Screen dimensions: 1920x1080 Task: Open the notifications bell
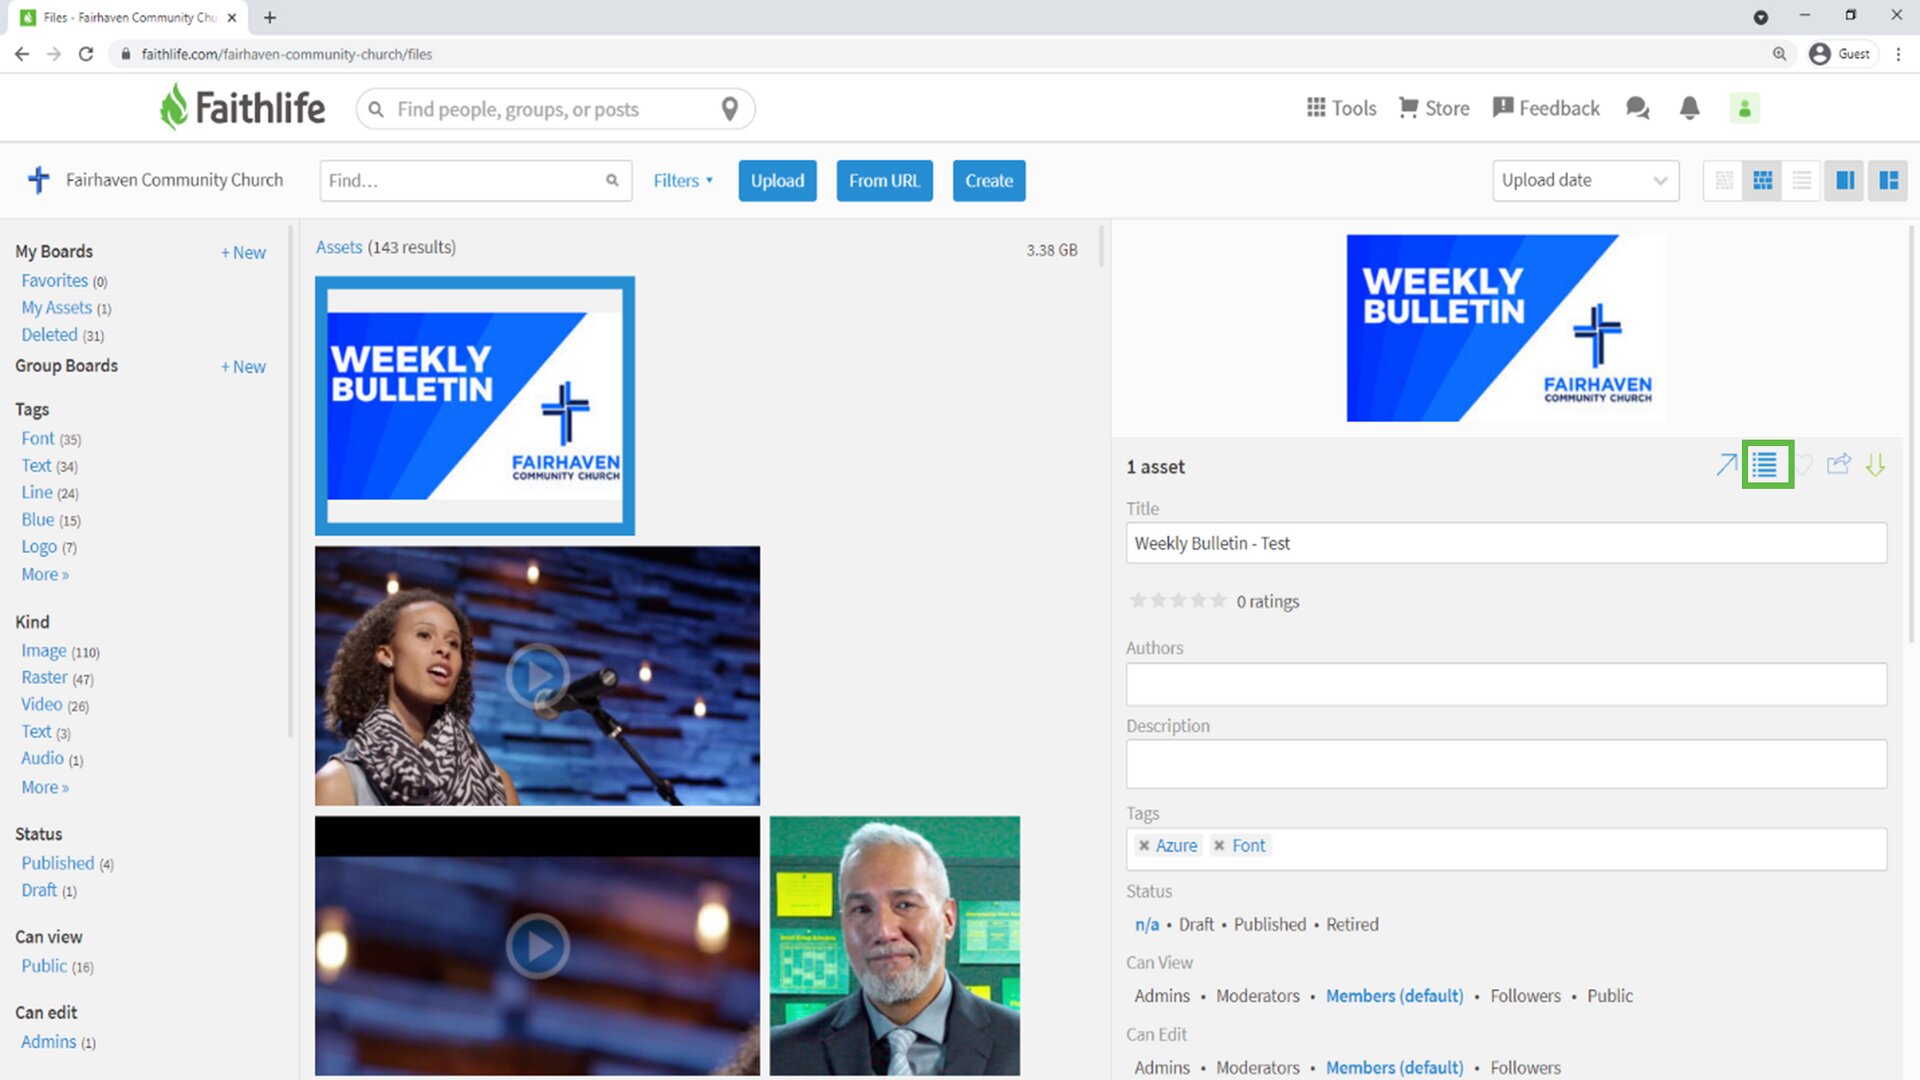(x=1689, y=108)
